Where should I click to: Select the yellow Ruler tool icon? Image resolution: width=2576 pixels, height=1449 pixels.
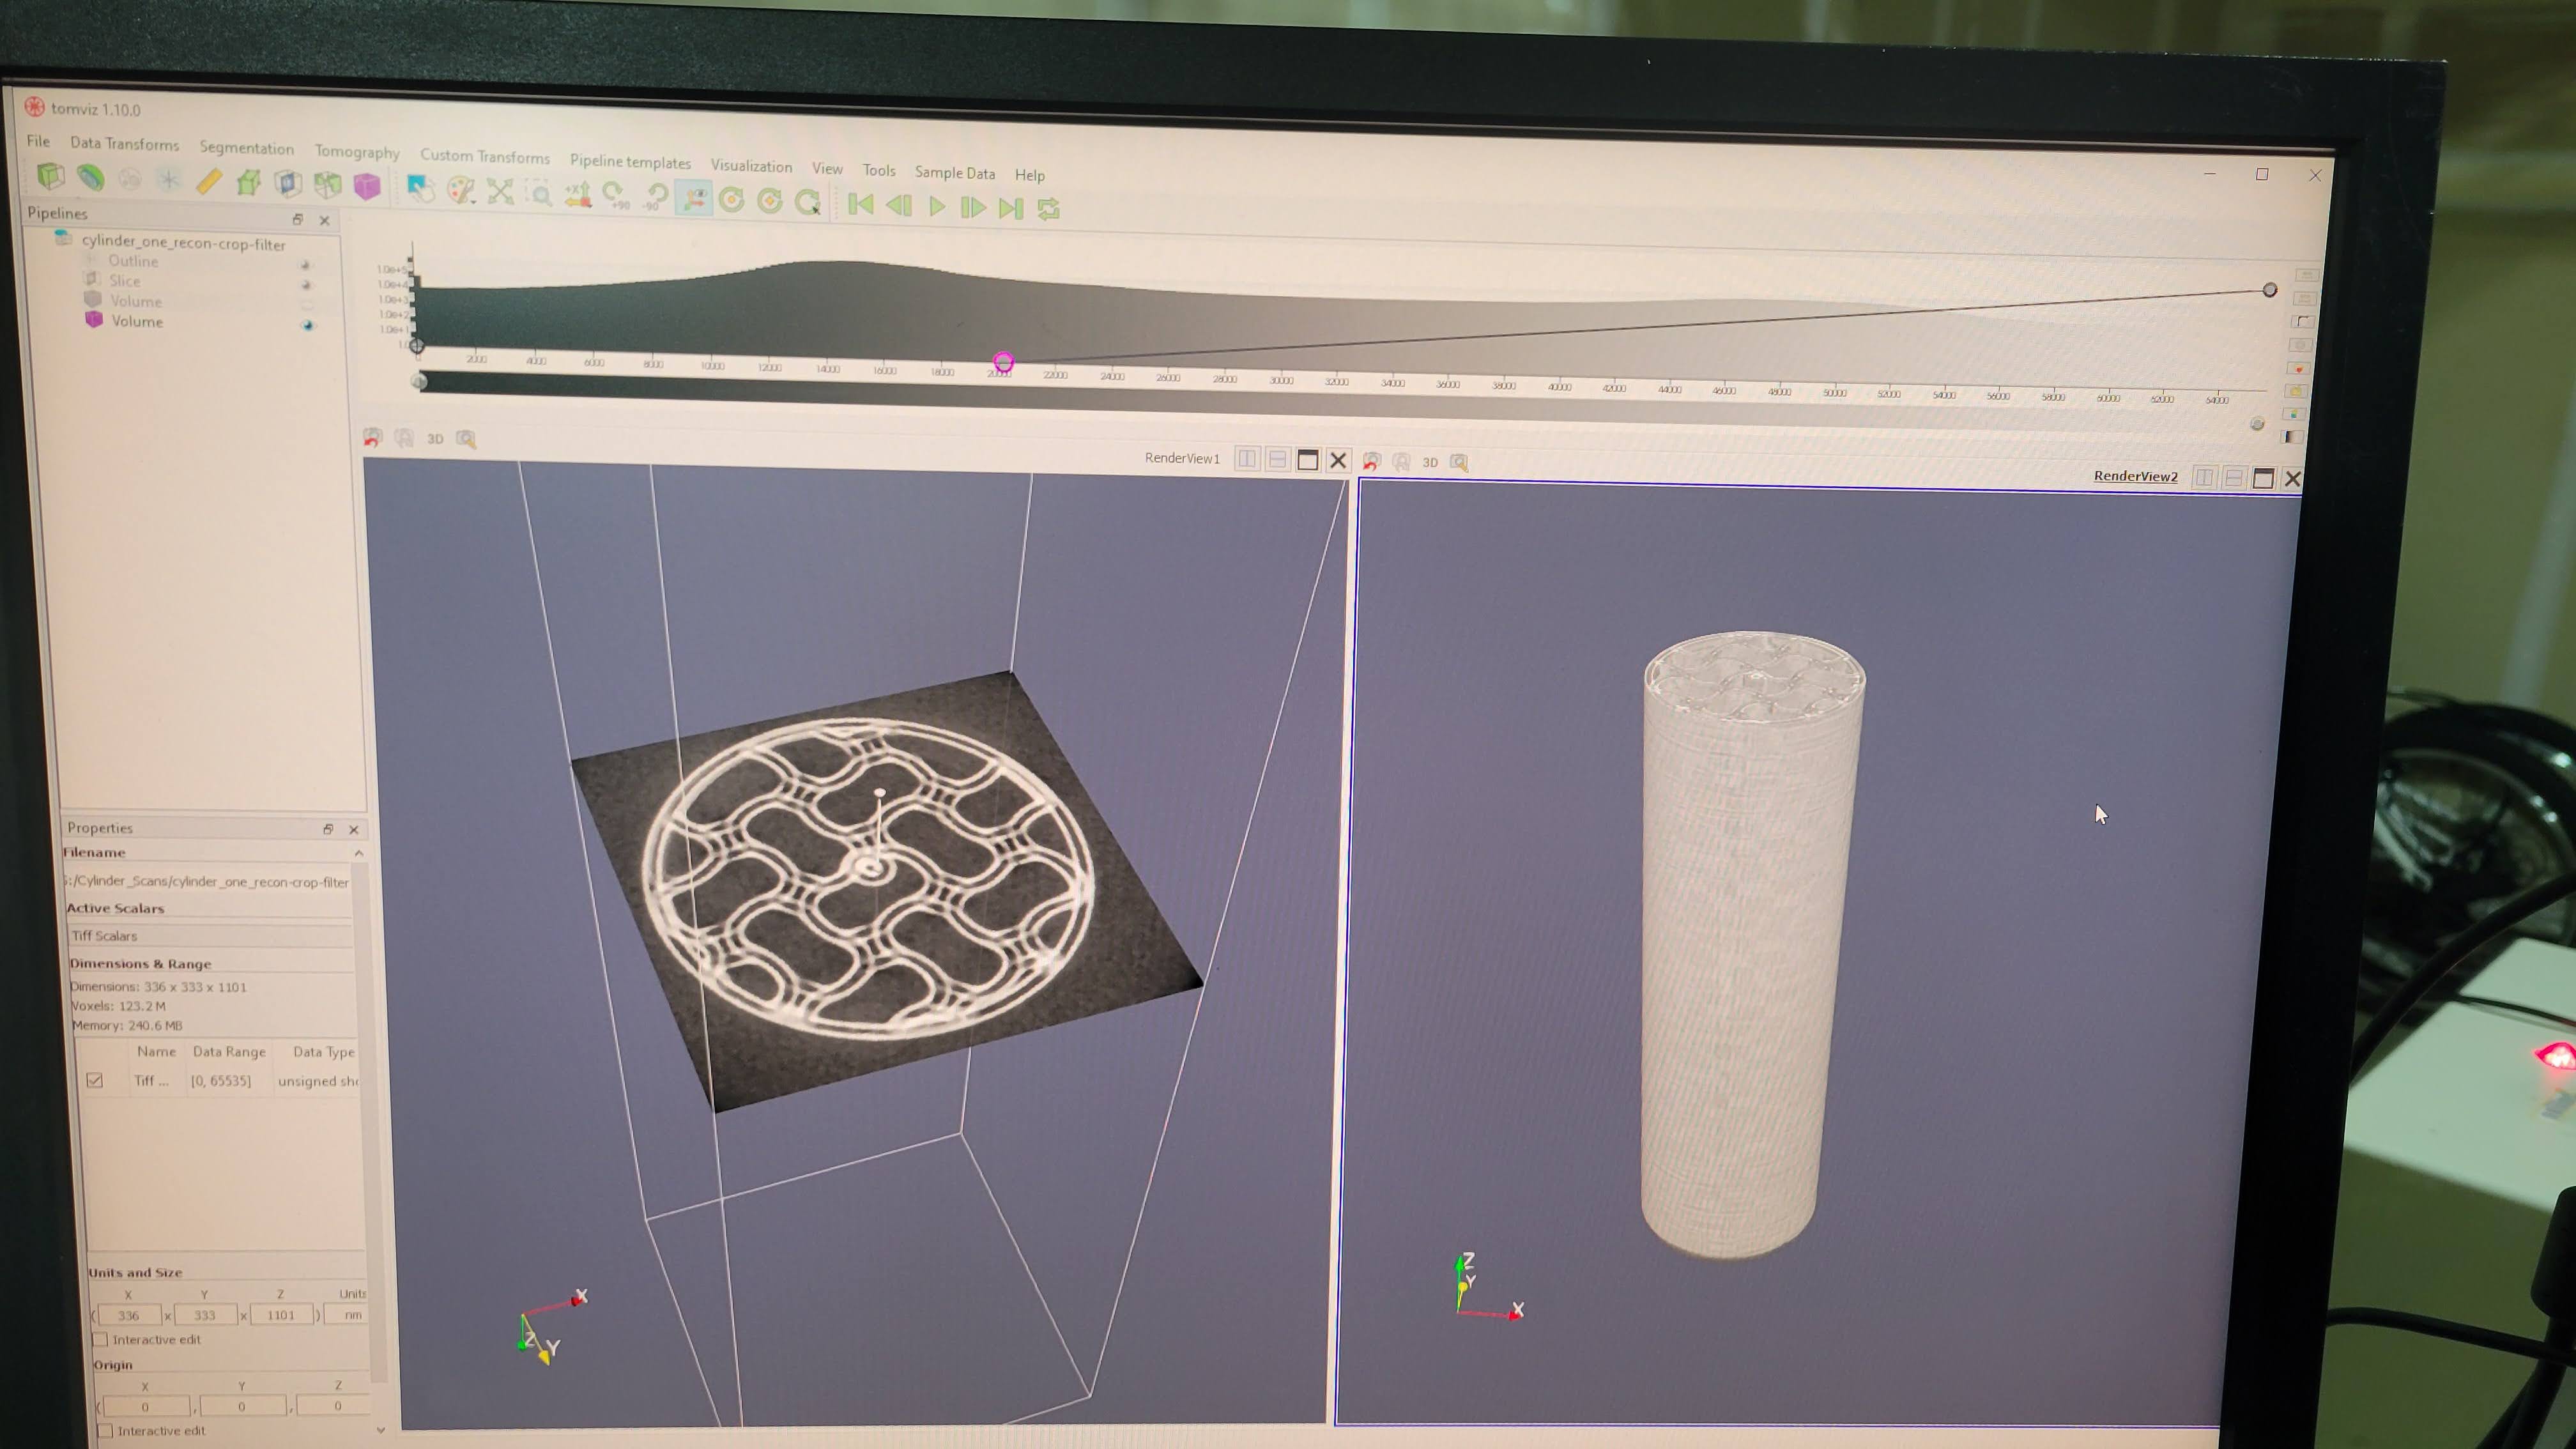point(209,181)
